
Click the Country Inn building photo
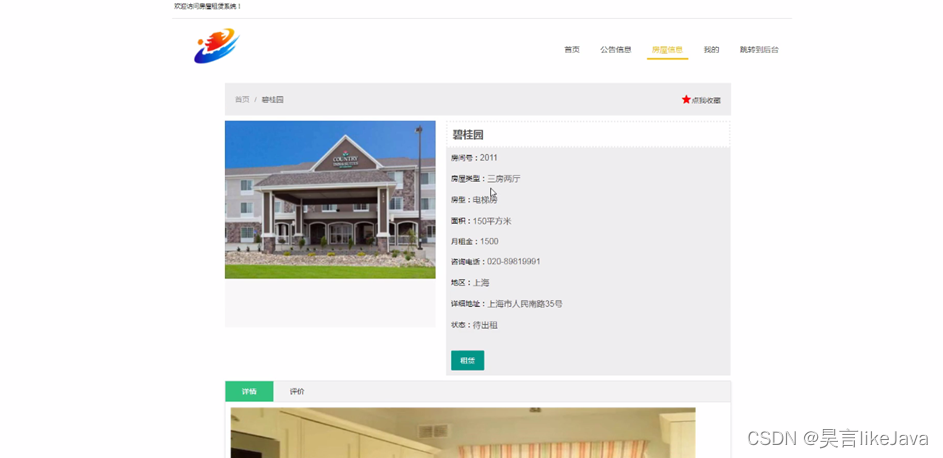[330, 200]
